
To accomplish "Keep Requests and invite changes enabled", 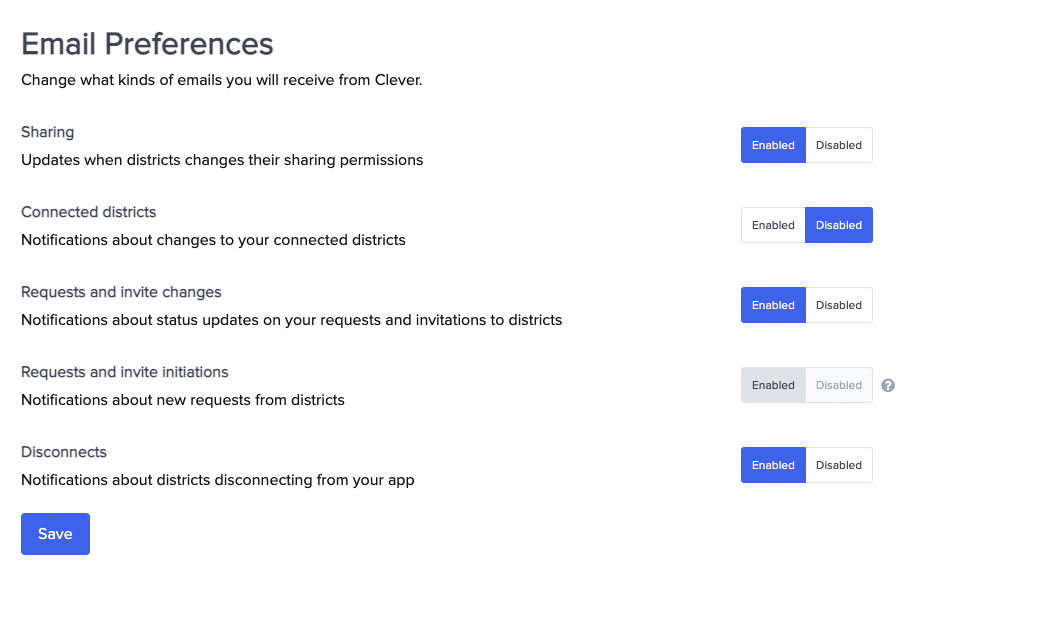I will [772, 305].
